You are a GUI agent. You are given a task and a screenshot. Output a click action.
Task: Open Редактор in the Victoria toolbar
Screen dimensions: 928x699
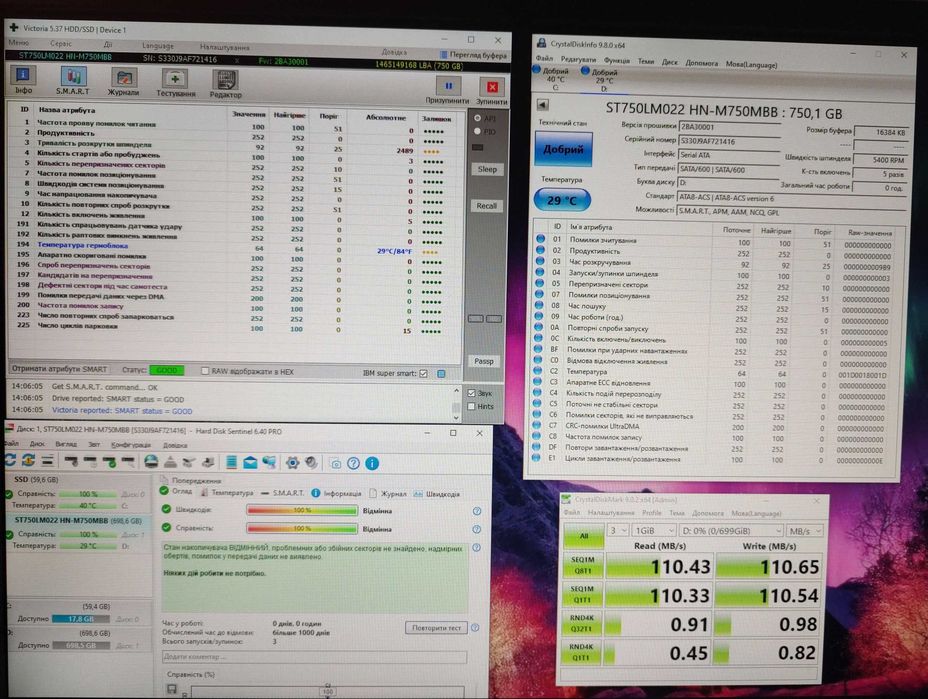coord(225,84)
